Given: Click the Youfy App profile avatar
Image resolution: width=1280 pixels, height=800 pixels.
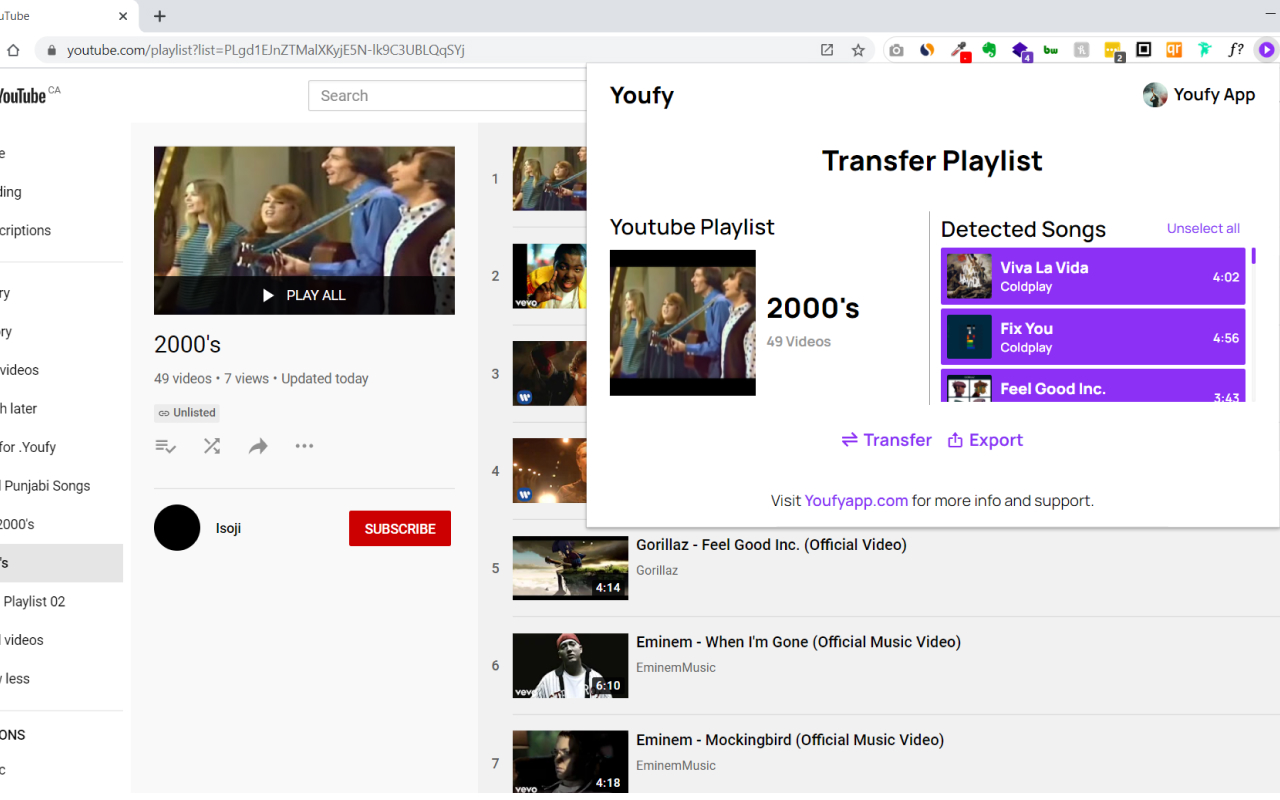Looking at the screenshot, I should pyautogui.click(x=1155, y=95).
